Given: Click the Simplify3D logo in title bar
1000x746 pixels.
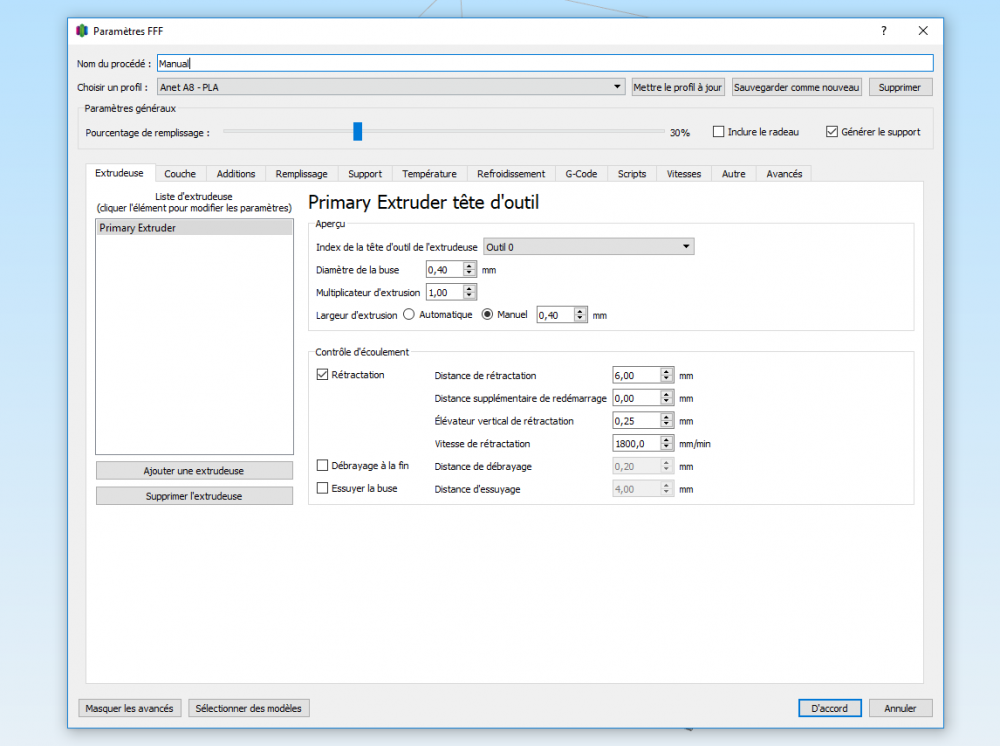Looking at the screenshot, I should point(82,31).
